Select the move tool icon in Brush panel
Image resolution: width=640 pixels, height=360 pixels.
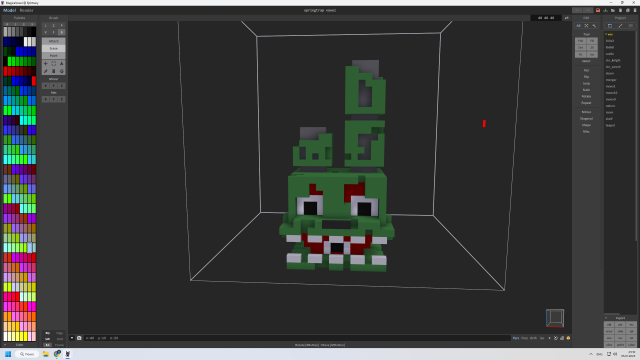45,64
